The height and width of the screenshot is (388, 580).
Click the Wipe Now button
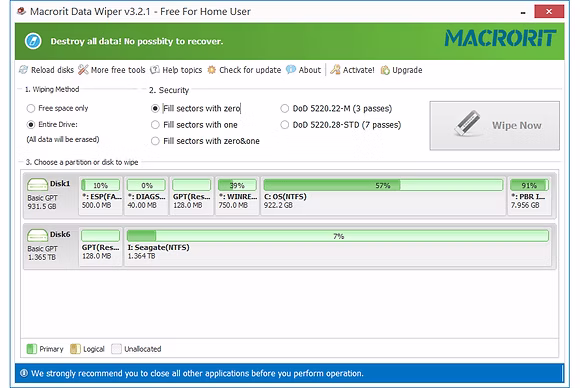[x=495, y=126]
